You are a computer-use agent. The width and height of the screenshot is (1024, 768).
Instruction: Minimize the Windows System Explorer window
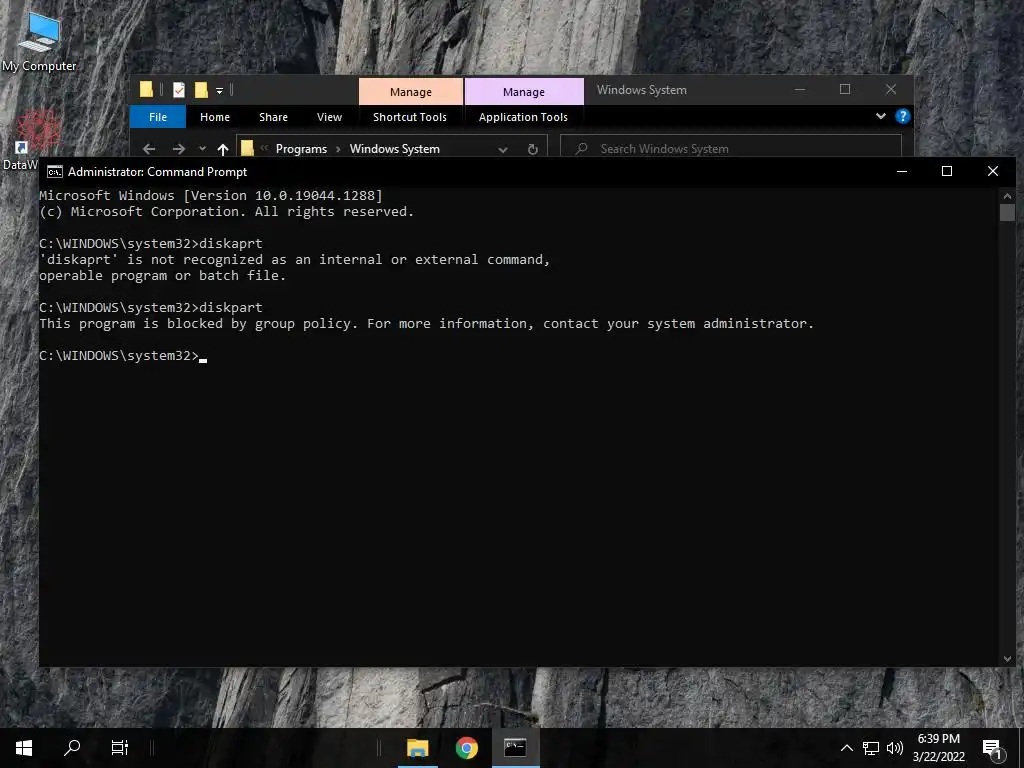click(x=800, y=89)
